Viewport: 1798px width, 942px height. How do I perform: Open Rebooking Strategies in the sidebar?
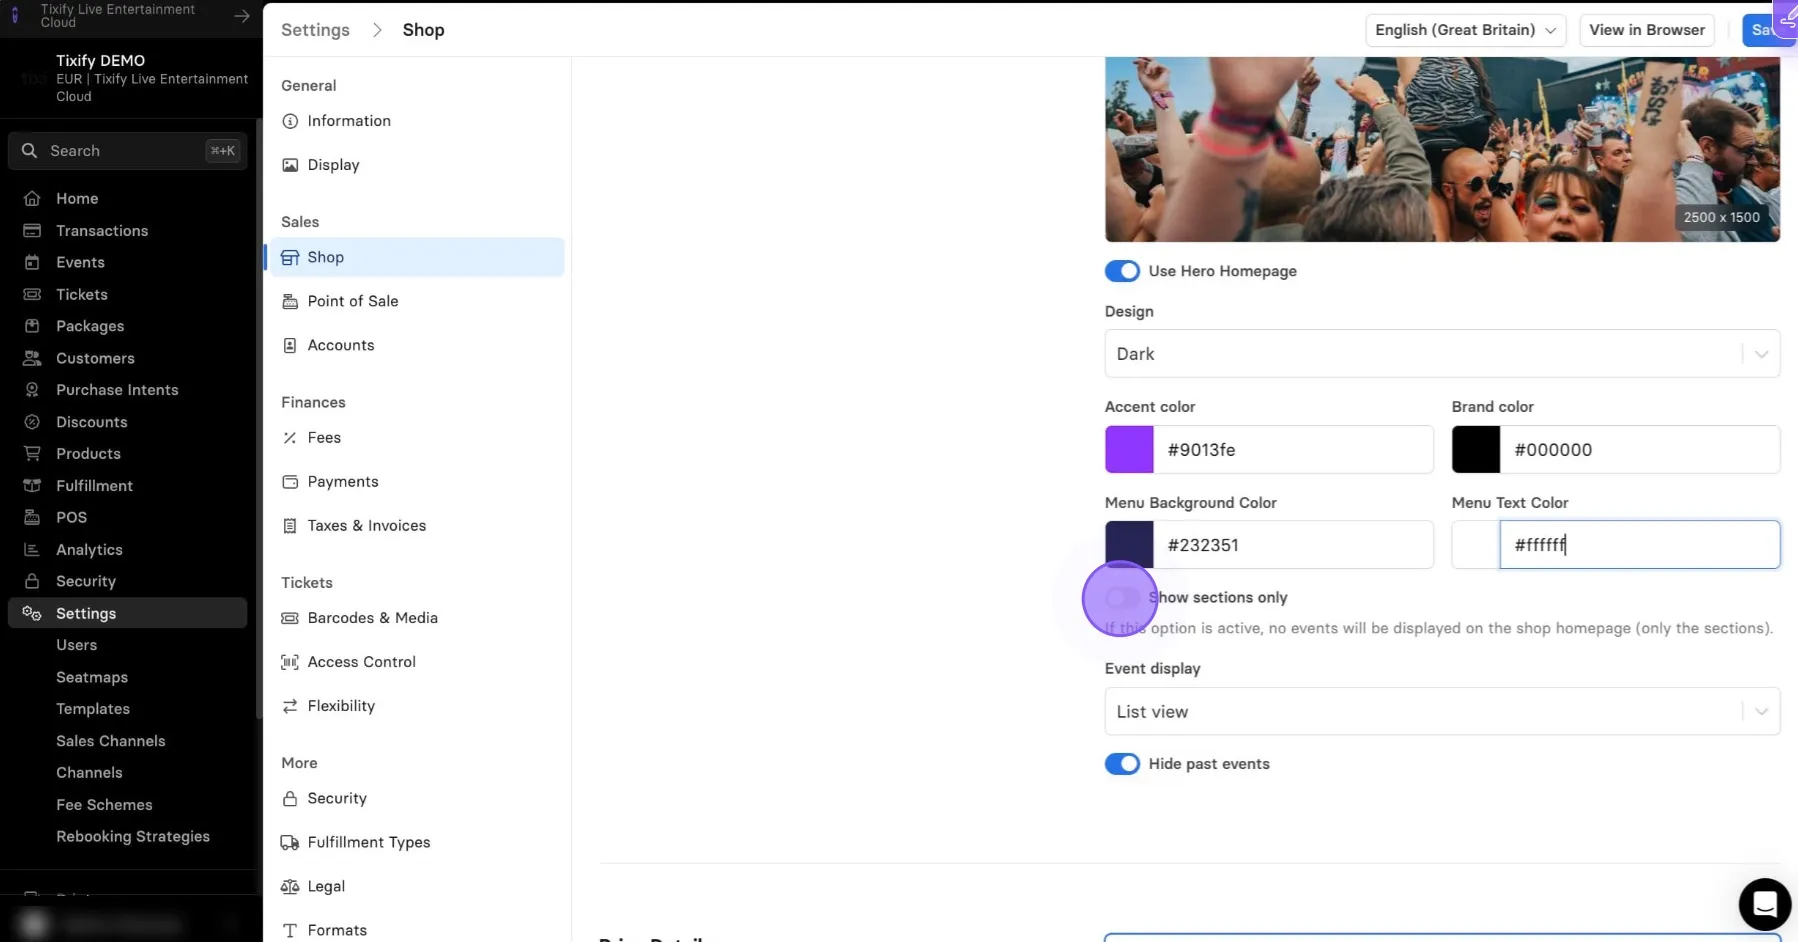133,836
